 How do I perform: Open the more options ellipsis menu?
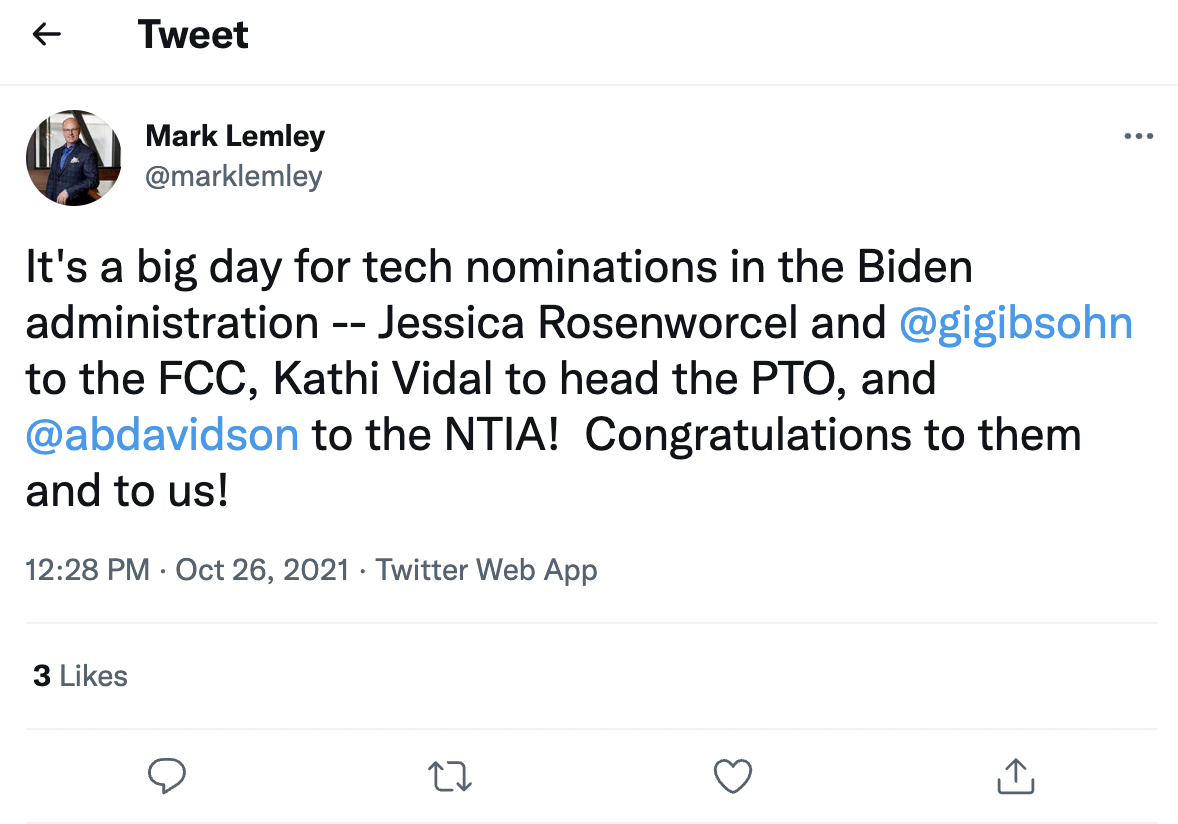click(1138, 137)
